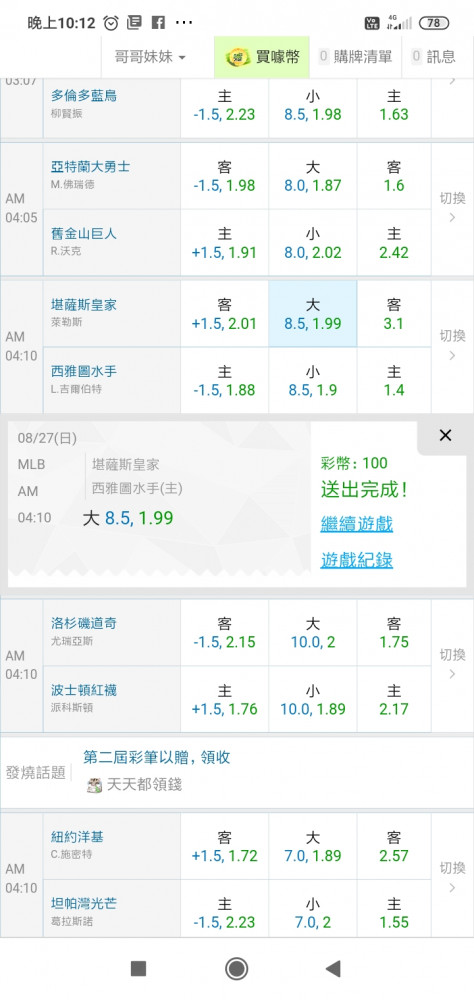474x1000 pixels.
Task: Open the 第二屆彩筆以贈，領收 hot topic
Action: tap(157, 757)
